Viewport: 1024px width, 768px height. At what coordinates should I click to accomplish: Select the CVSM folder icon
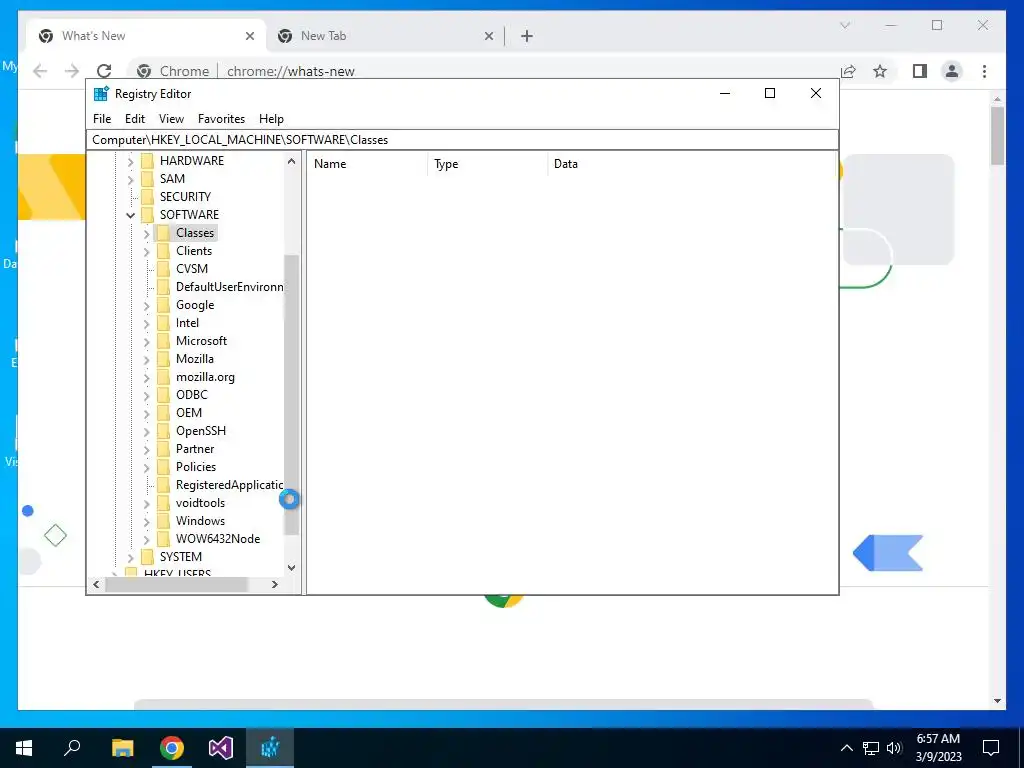click(x=163, y=268)
